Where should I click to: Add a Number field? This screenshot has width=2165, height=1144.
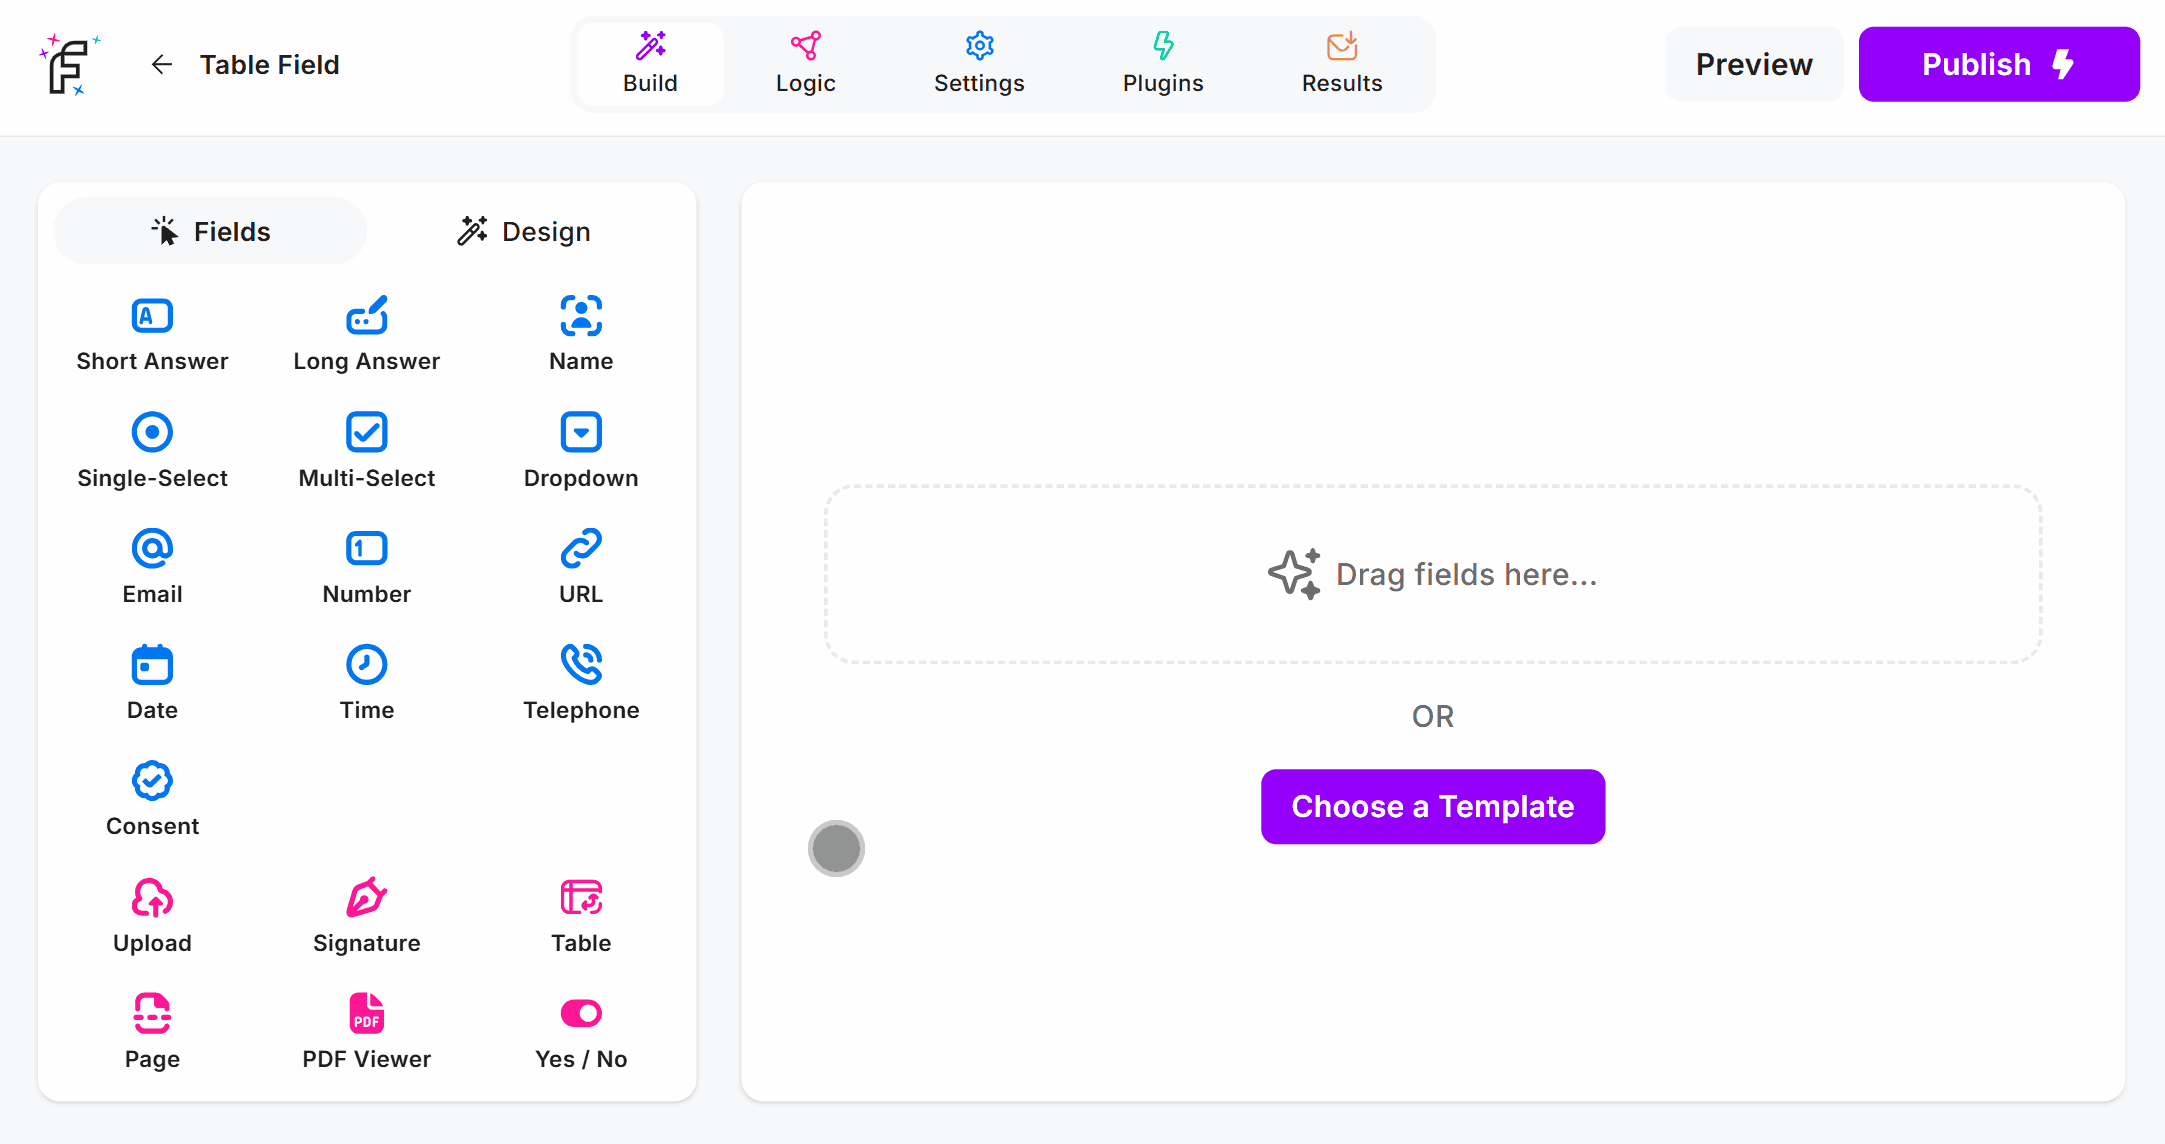coord(366,565)
